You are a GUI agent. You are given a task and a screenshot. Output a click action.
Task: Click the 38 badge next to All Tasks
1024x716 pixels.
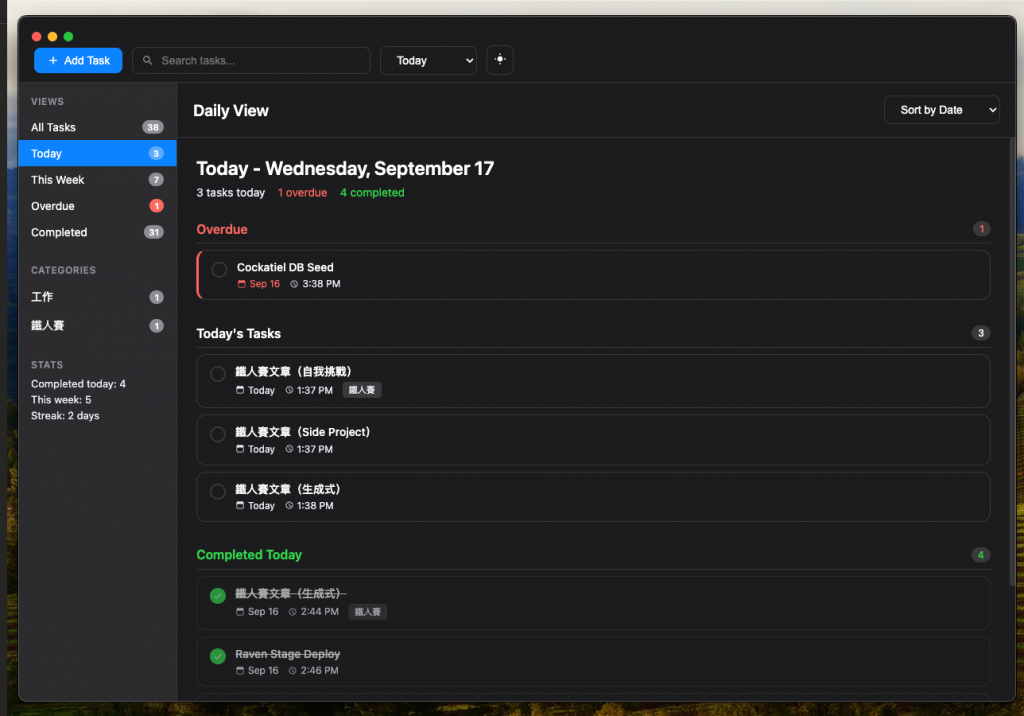(153, 127)
